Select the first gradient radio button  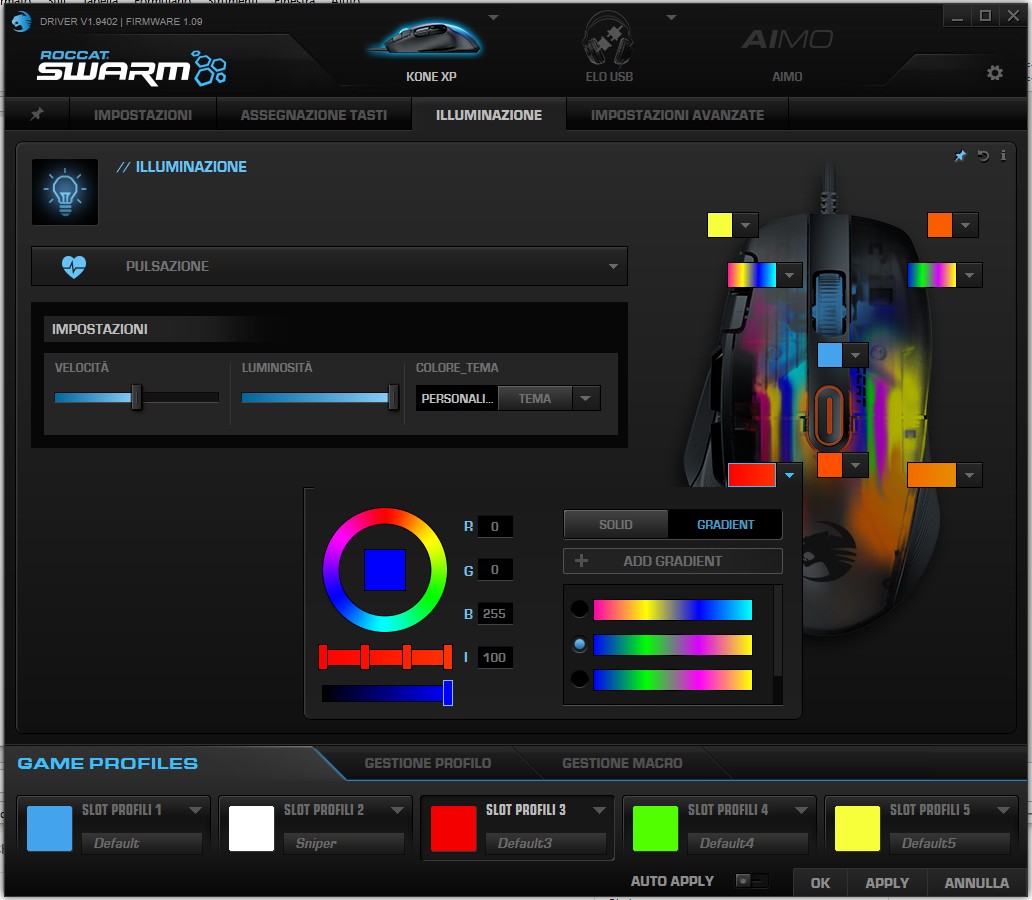[x=579, y=609]
